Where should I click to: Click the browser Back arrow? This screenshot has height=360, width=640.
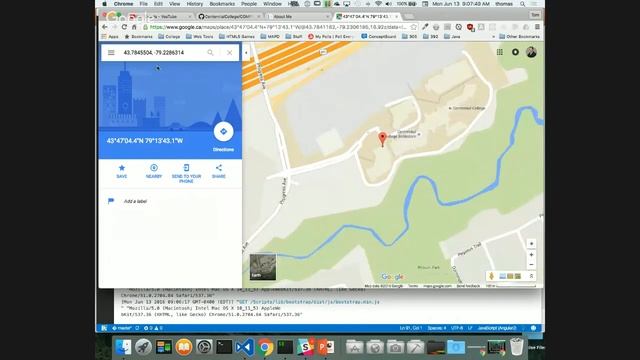click(105, 27)
